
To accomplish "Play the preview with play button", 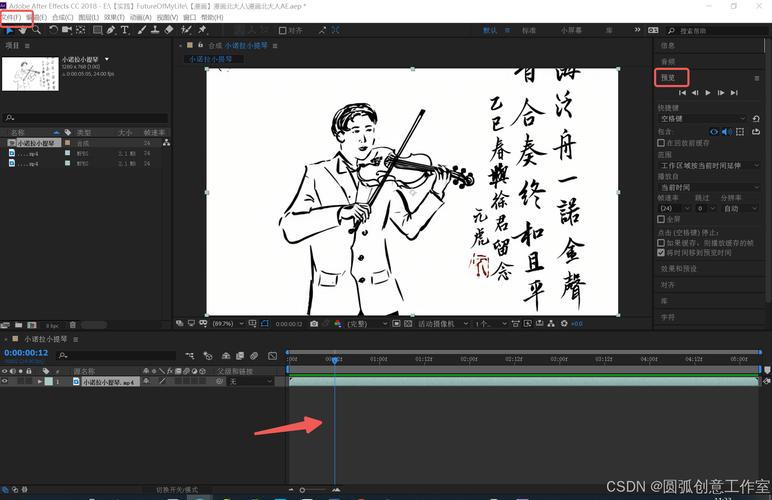I will (x=708, y=93).
